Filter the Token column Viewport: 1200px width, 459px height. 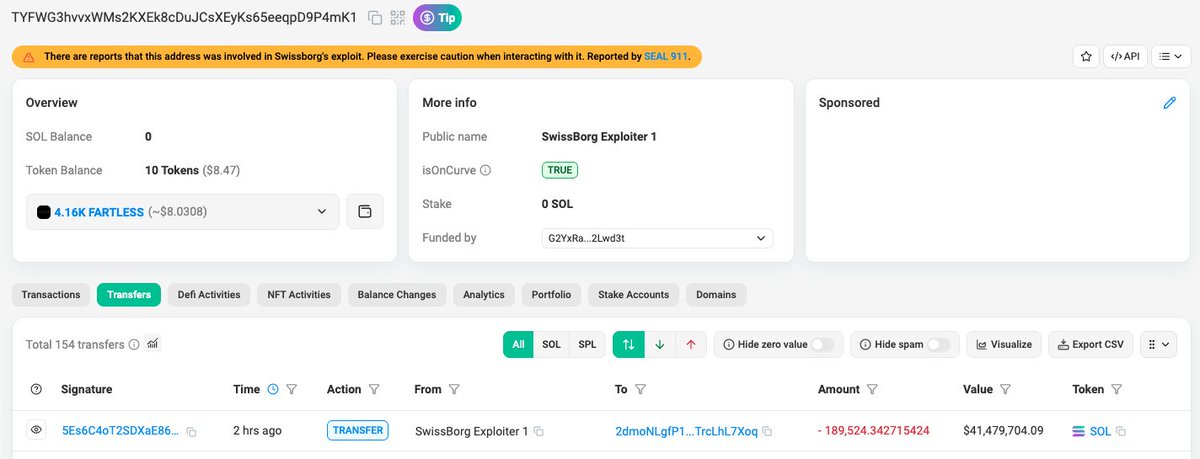coord(1116,389)
